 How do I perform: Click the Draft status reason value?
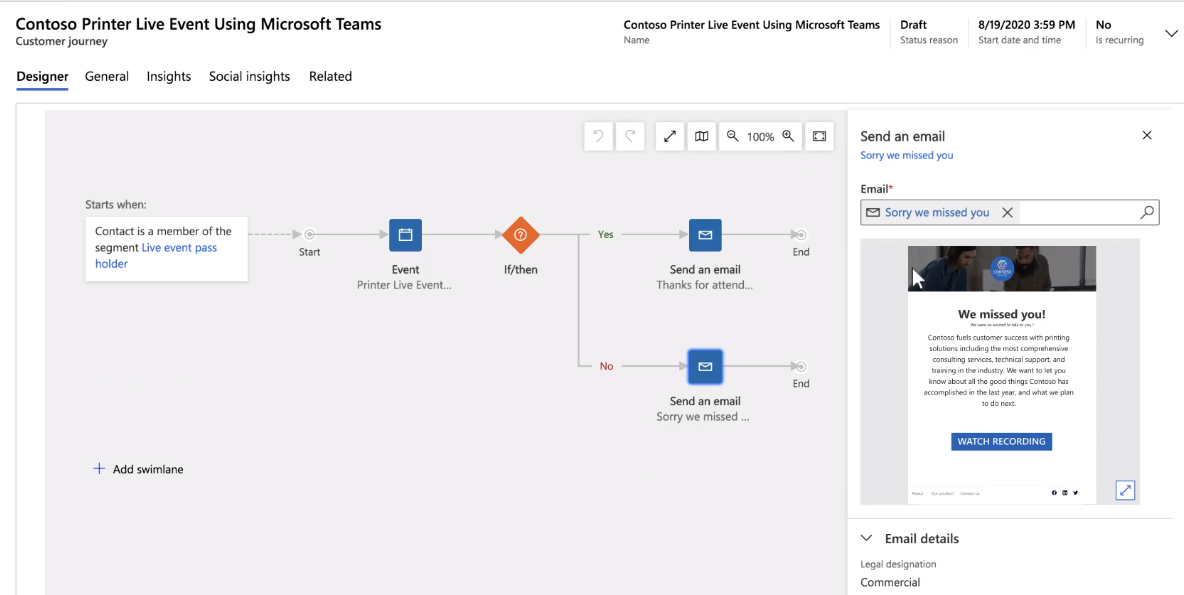click(914, 25)
